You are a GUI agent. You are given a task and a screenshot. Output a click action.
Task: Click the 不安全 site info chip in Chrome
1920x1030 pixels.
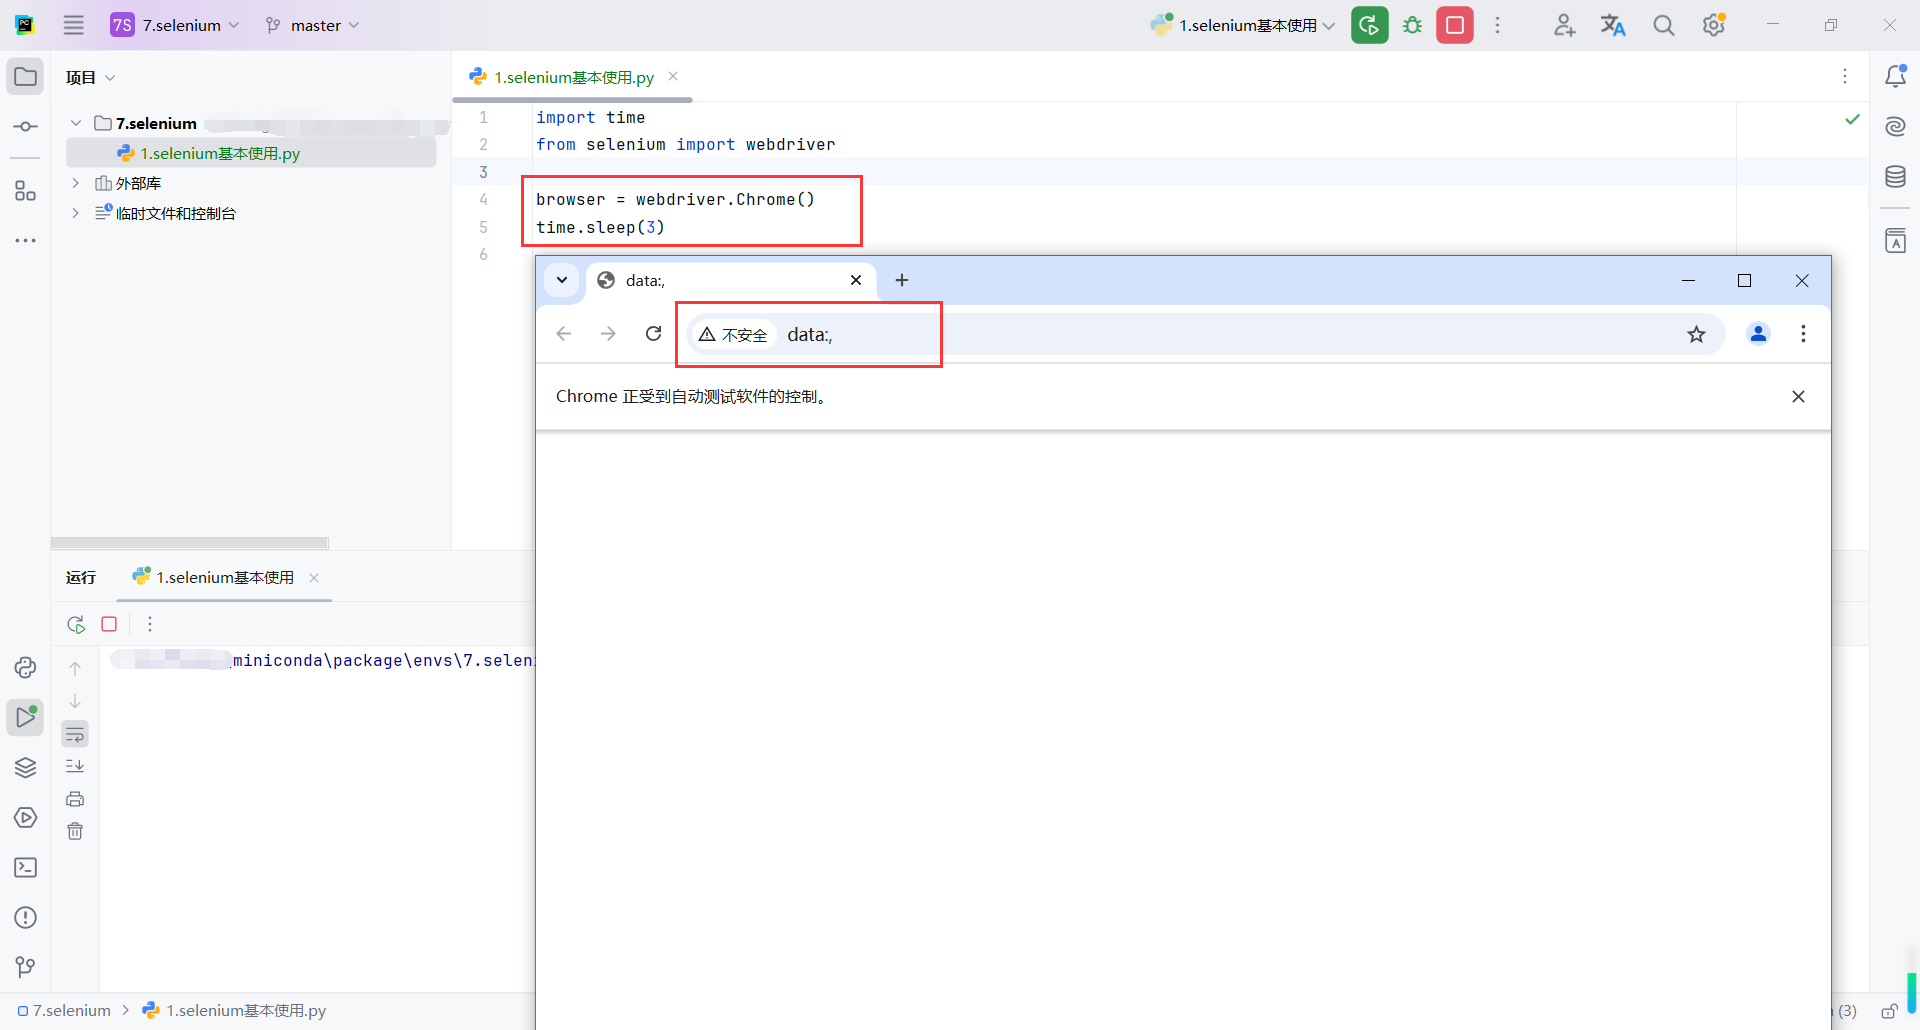(733, 335)
